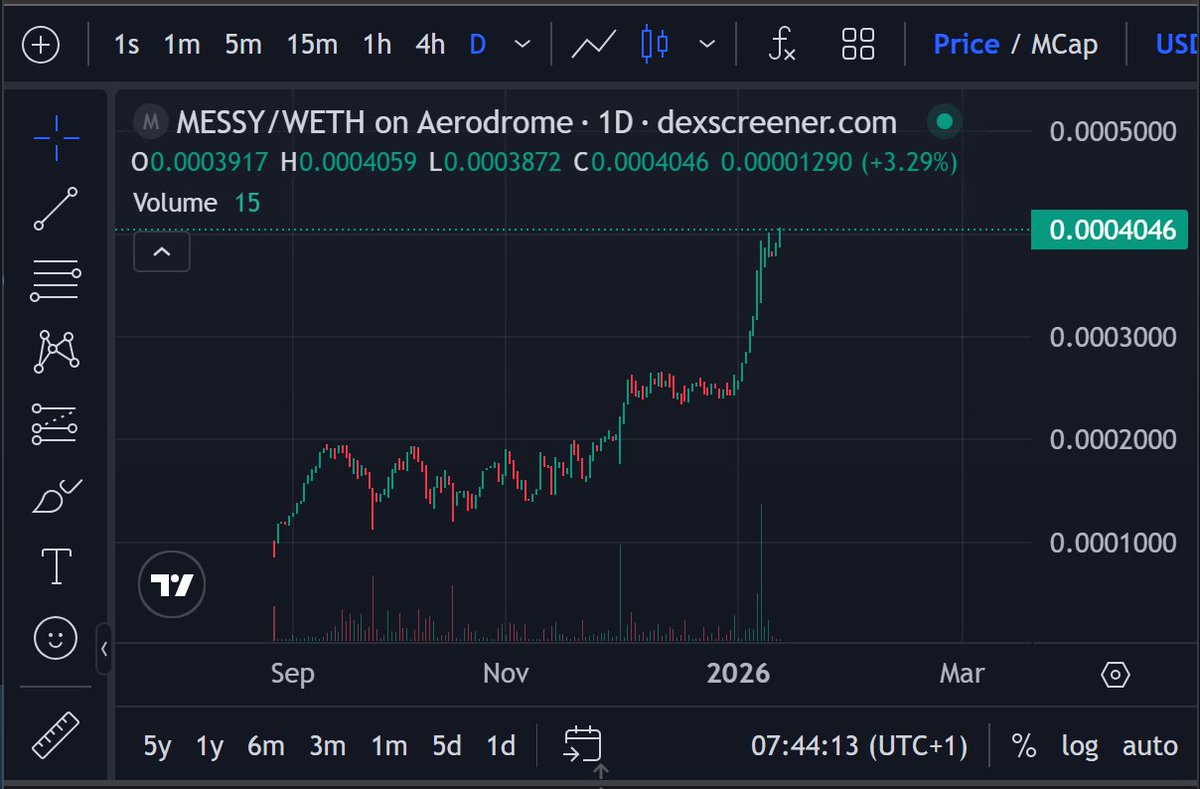The image size is (1200, 789).
Task: Click the Volume 15 indicator label
Action: pos(196,203)
